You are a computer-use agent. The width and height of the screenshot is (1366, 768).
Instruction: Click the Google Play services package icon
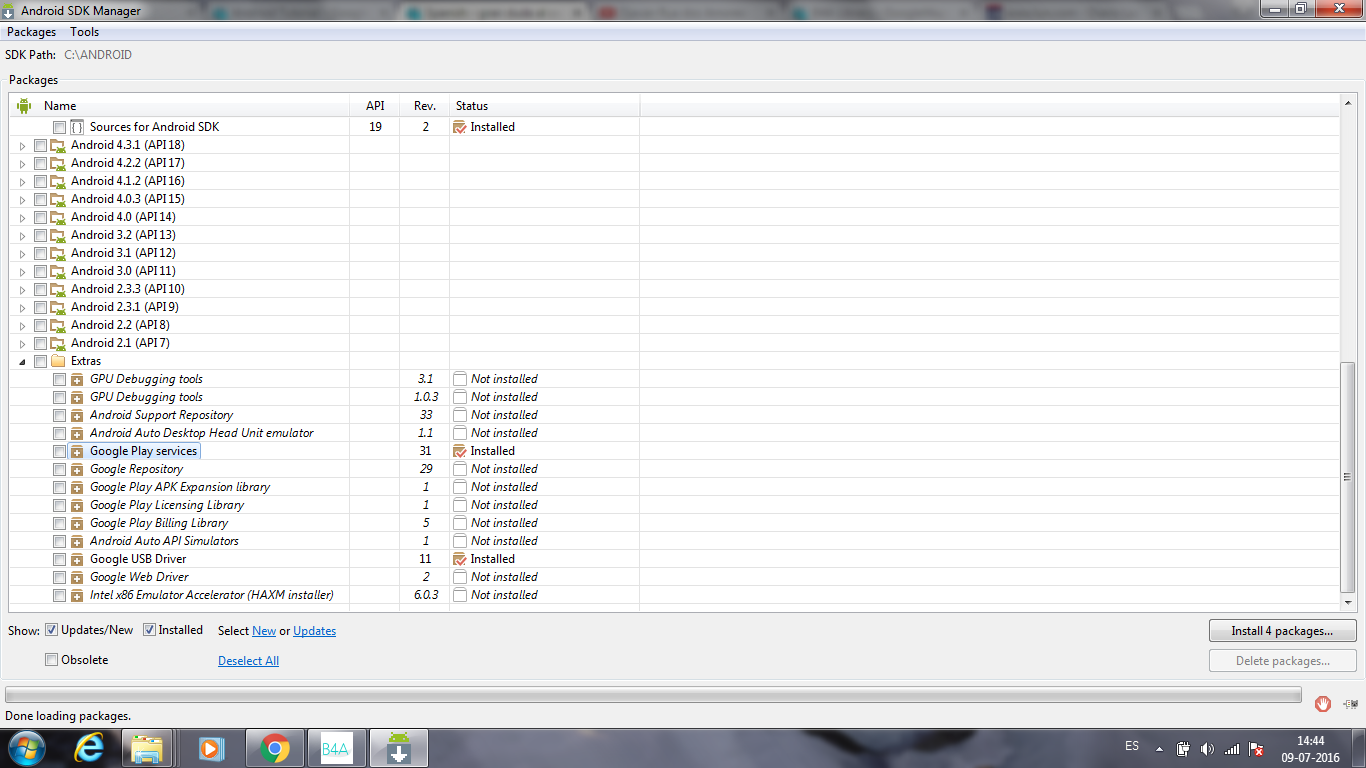(x=77, y=451)
